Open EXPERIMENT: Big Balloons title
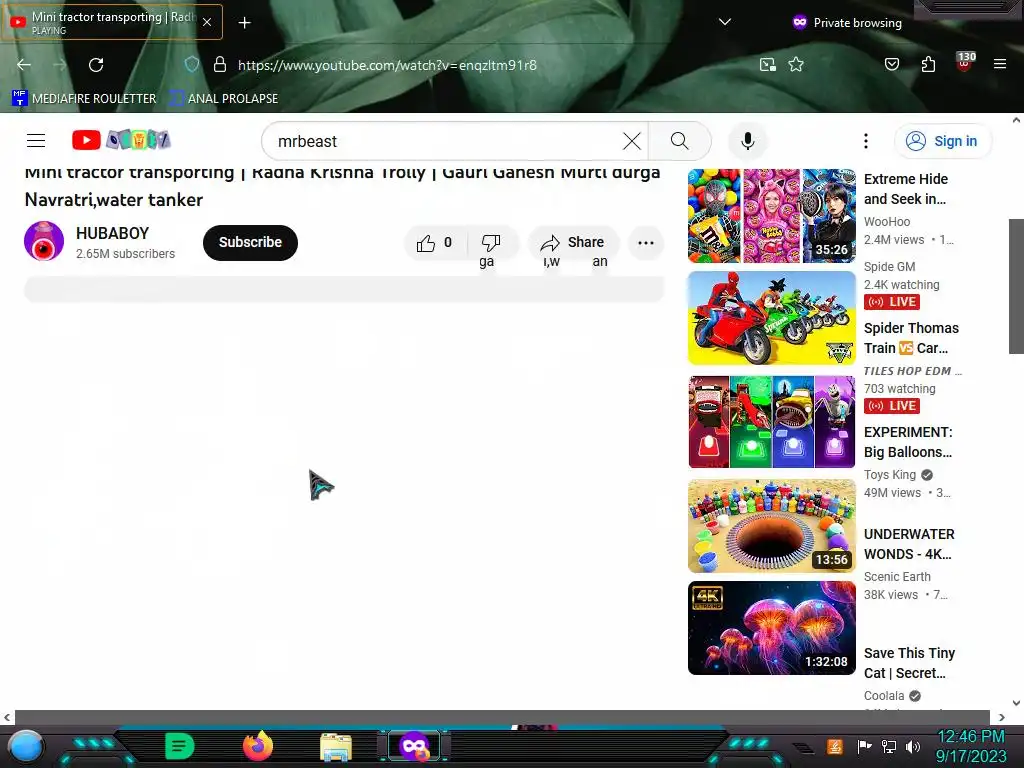Screen dimensions: 1024x768 click(x=908, y=442)
